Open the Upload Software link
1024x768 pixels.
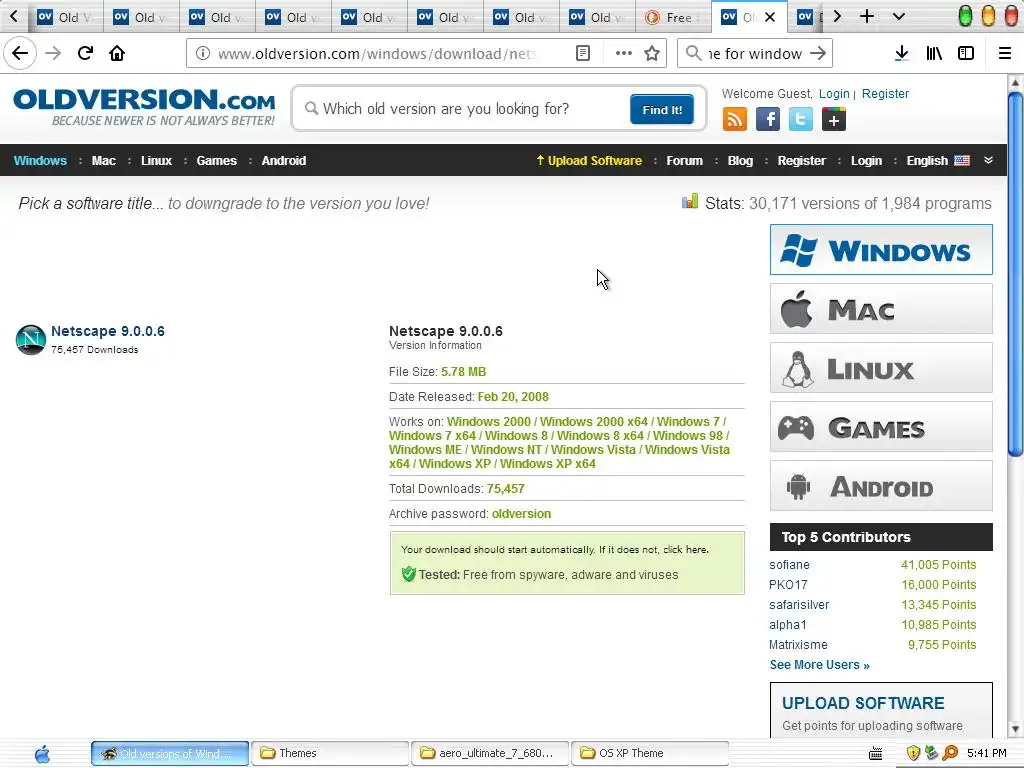[588, 161]
